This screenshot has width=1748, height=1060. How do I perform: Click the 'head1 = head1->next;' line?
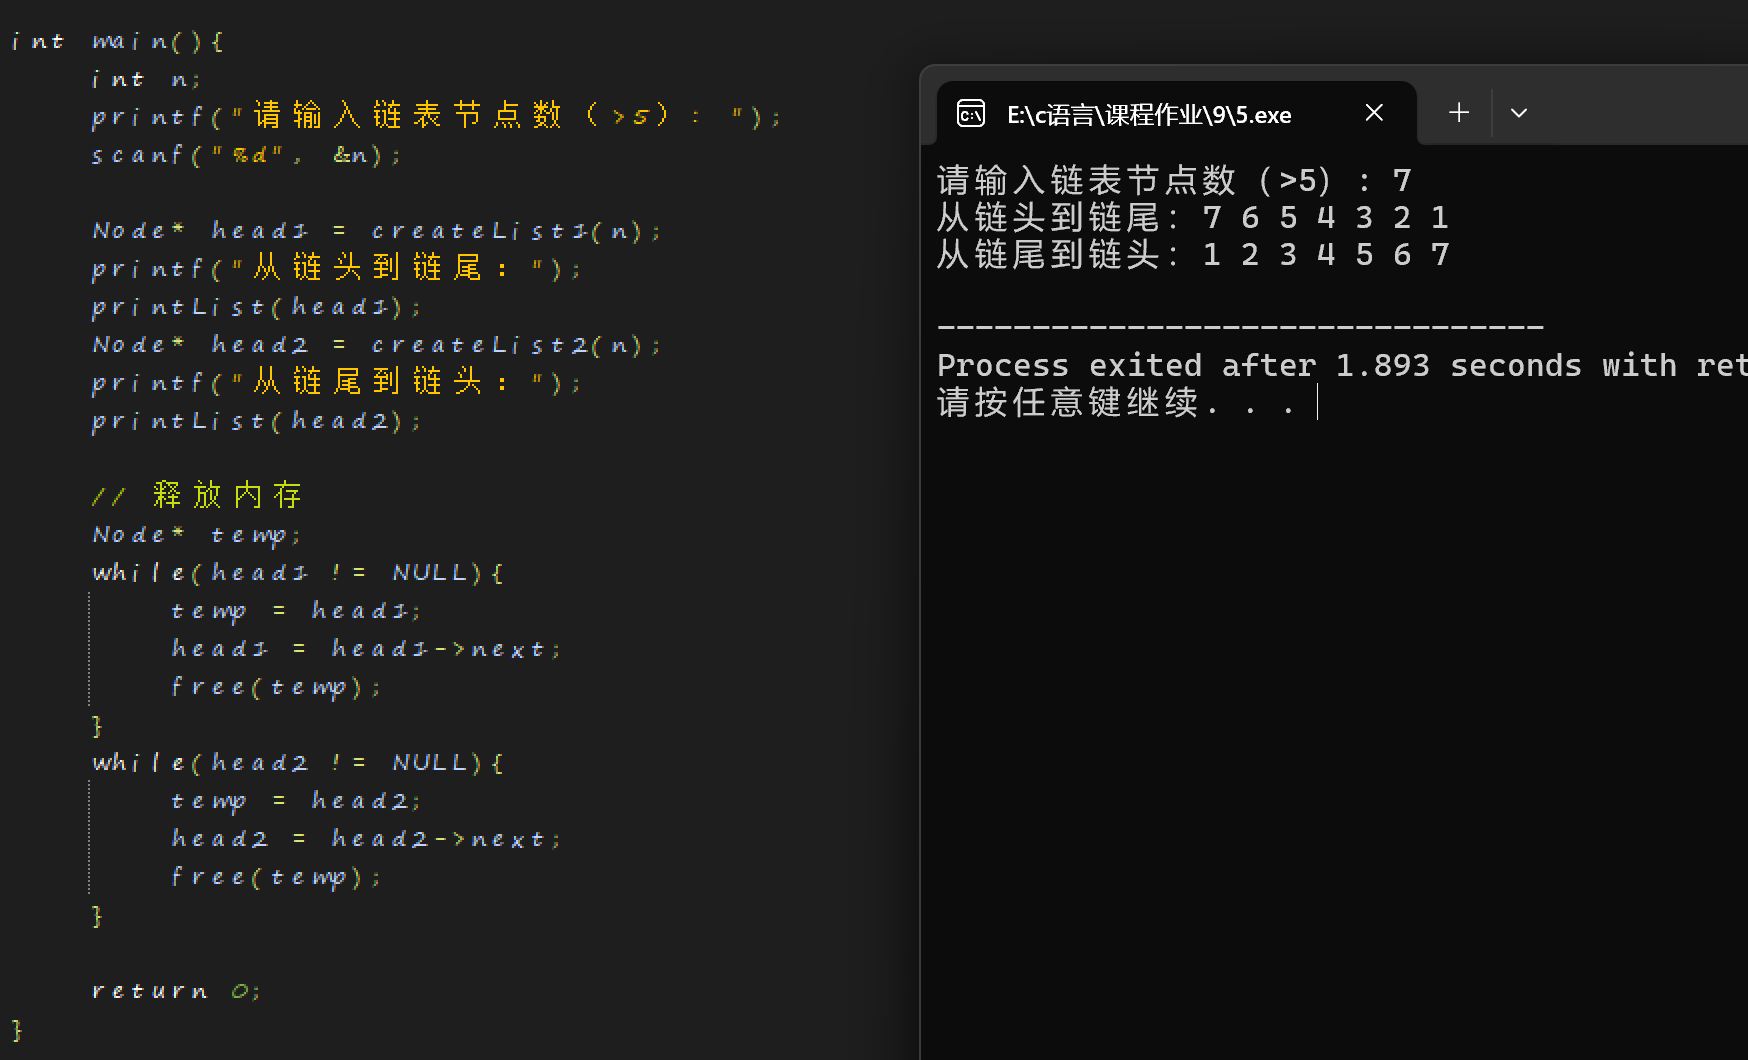coord(366,650)
